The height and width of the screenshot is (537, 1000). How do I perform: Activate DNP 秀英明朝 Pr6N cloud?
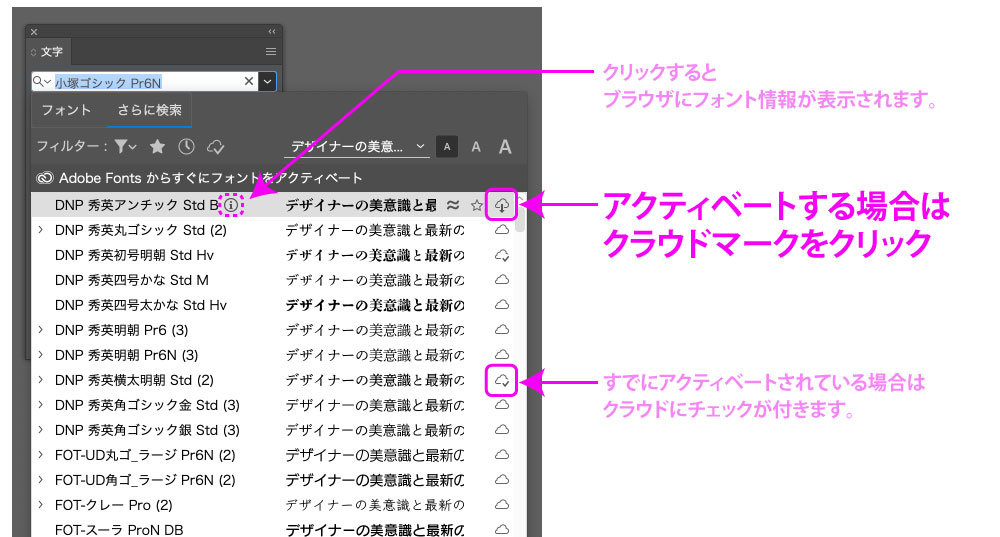[502, 355]
